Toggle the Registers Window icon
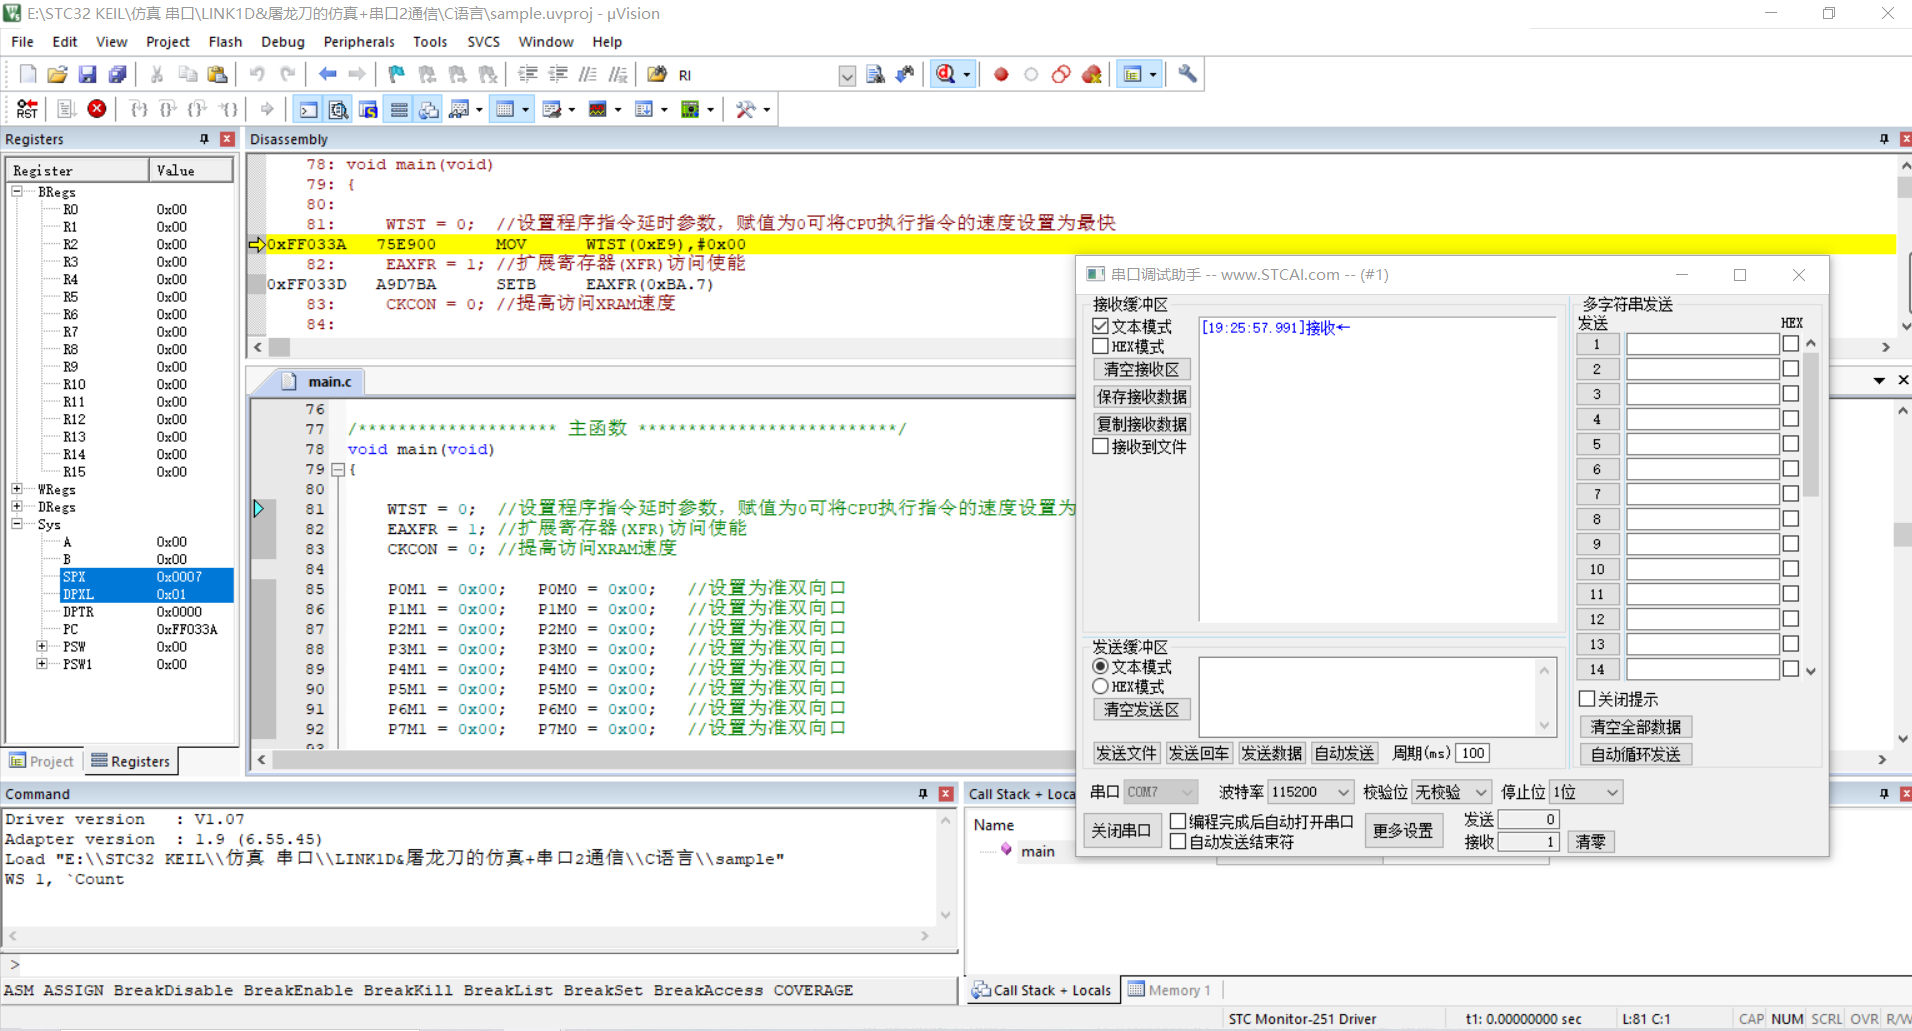The image size is (1912, 1031). coord(399,109)
